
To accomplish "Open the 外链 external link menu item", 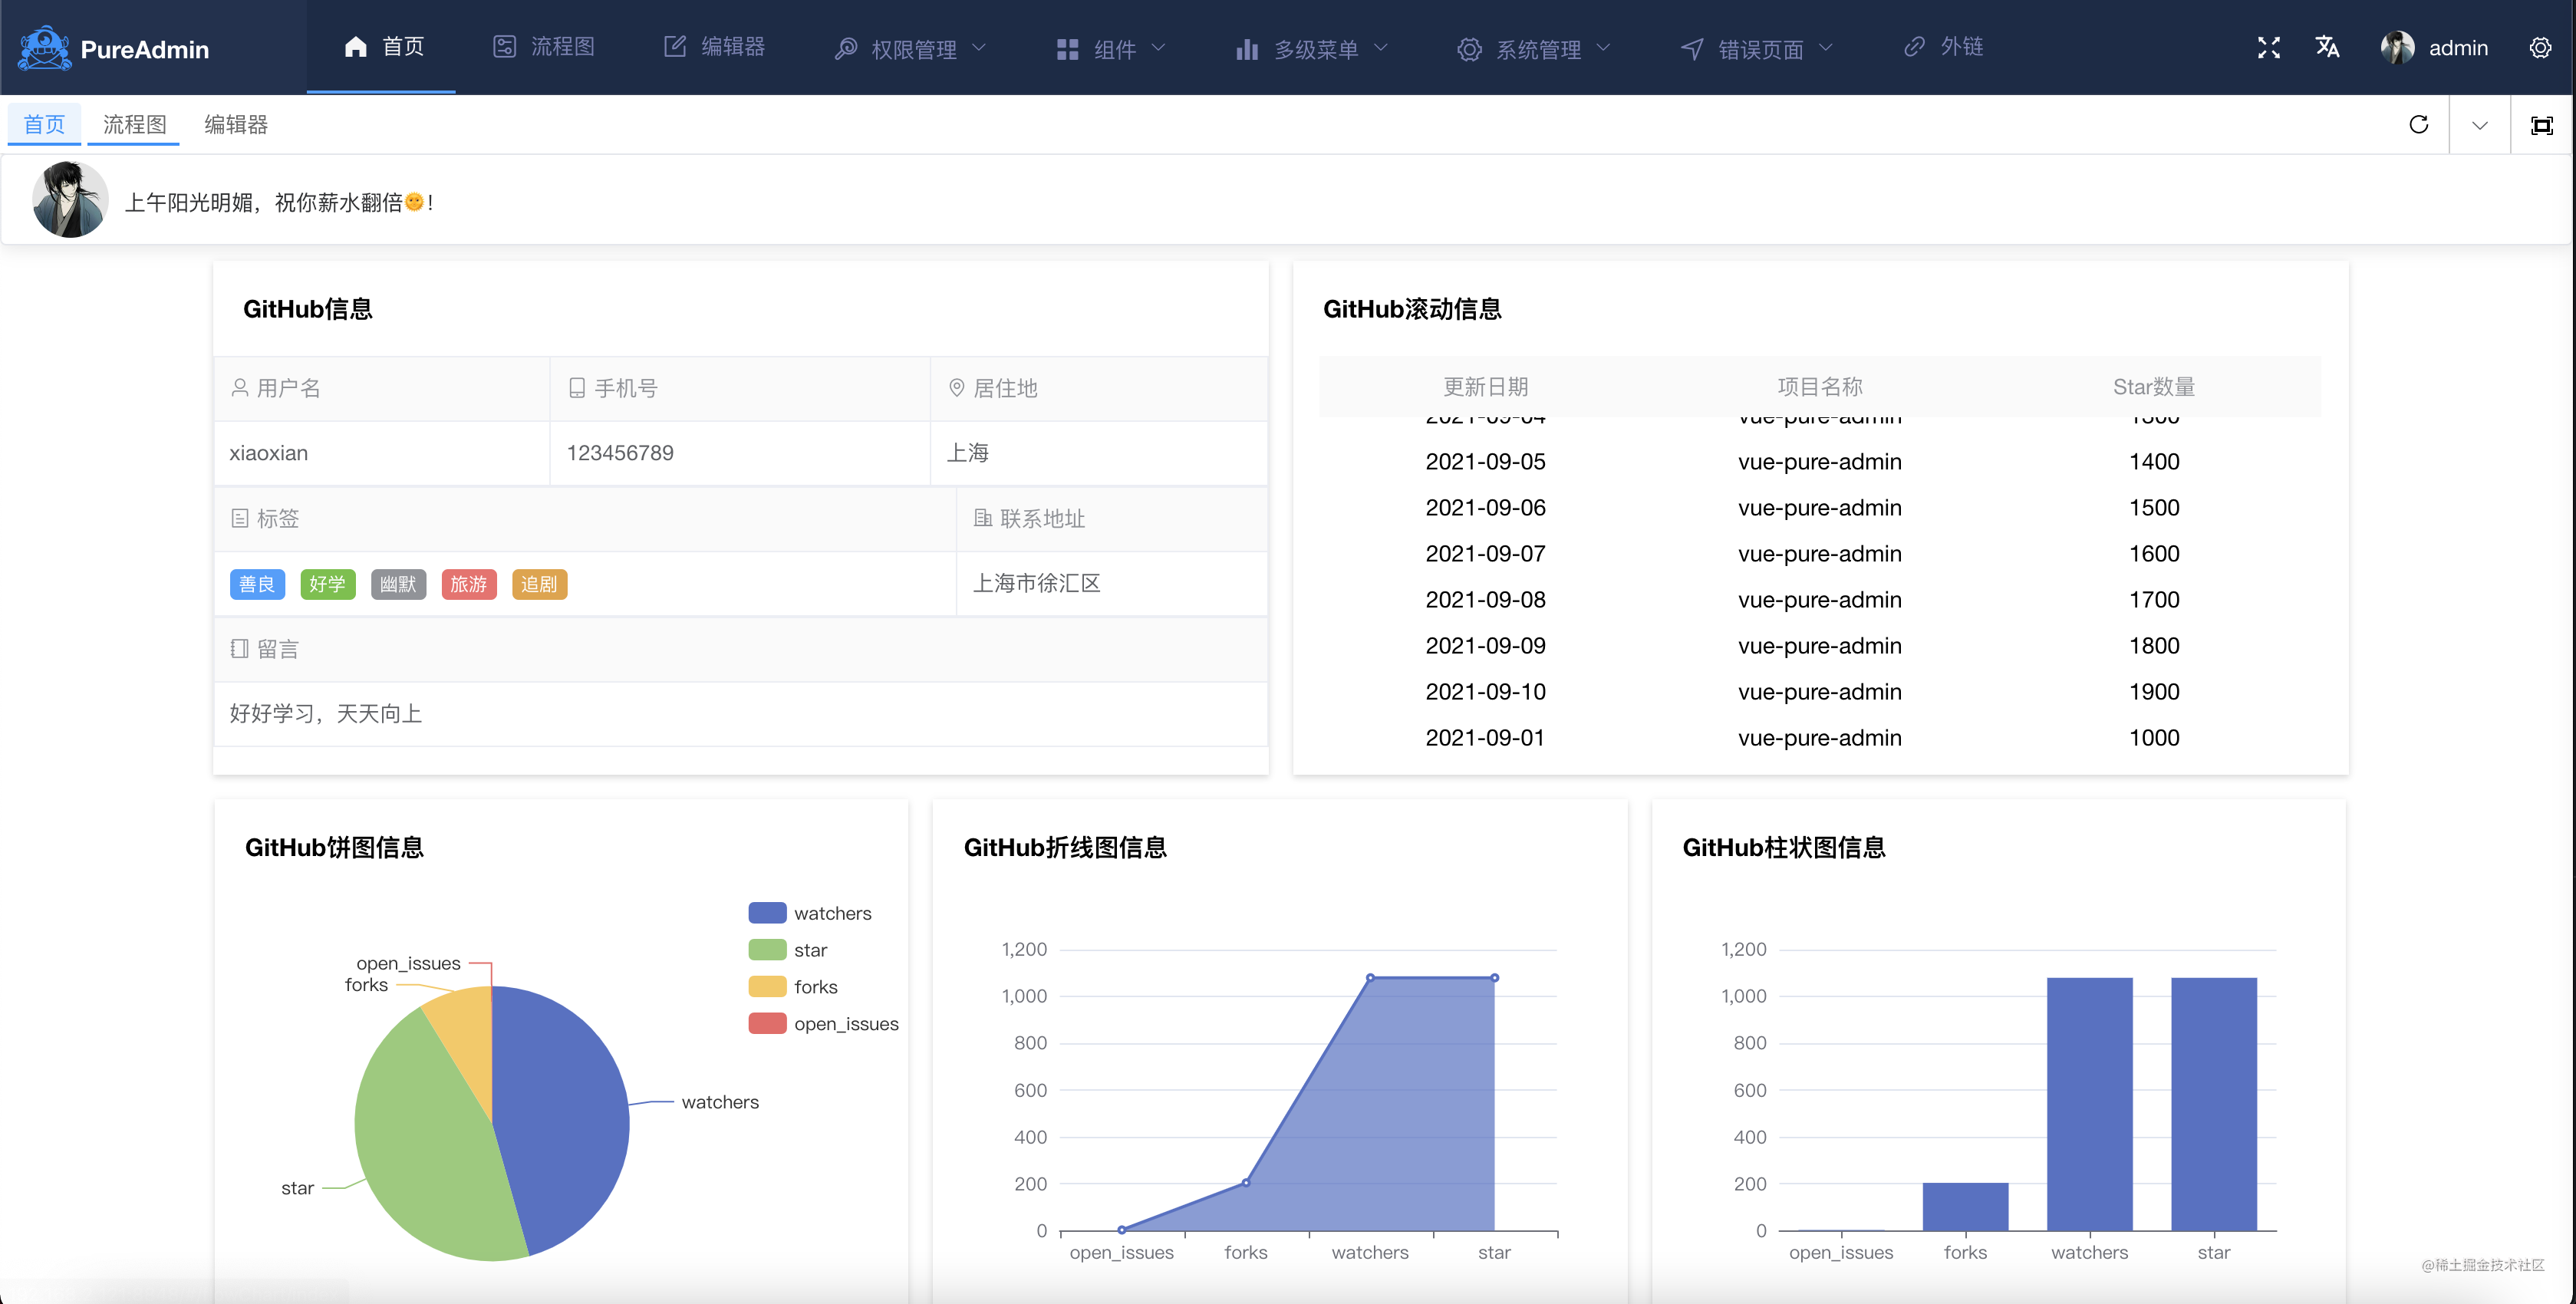I will (1943, 47).
